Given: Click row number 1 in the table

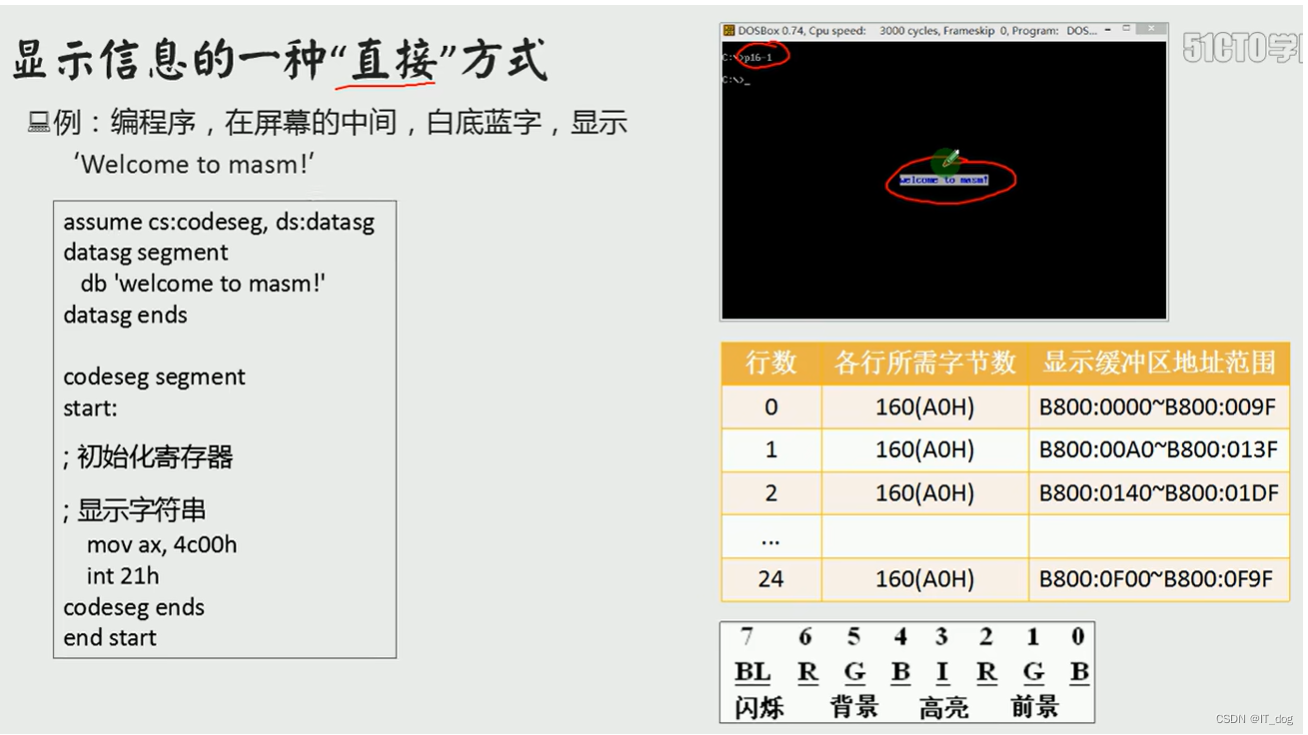Looking at the screenshot, I should [x=771, y=450].
